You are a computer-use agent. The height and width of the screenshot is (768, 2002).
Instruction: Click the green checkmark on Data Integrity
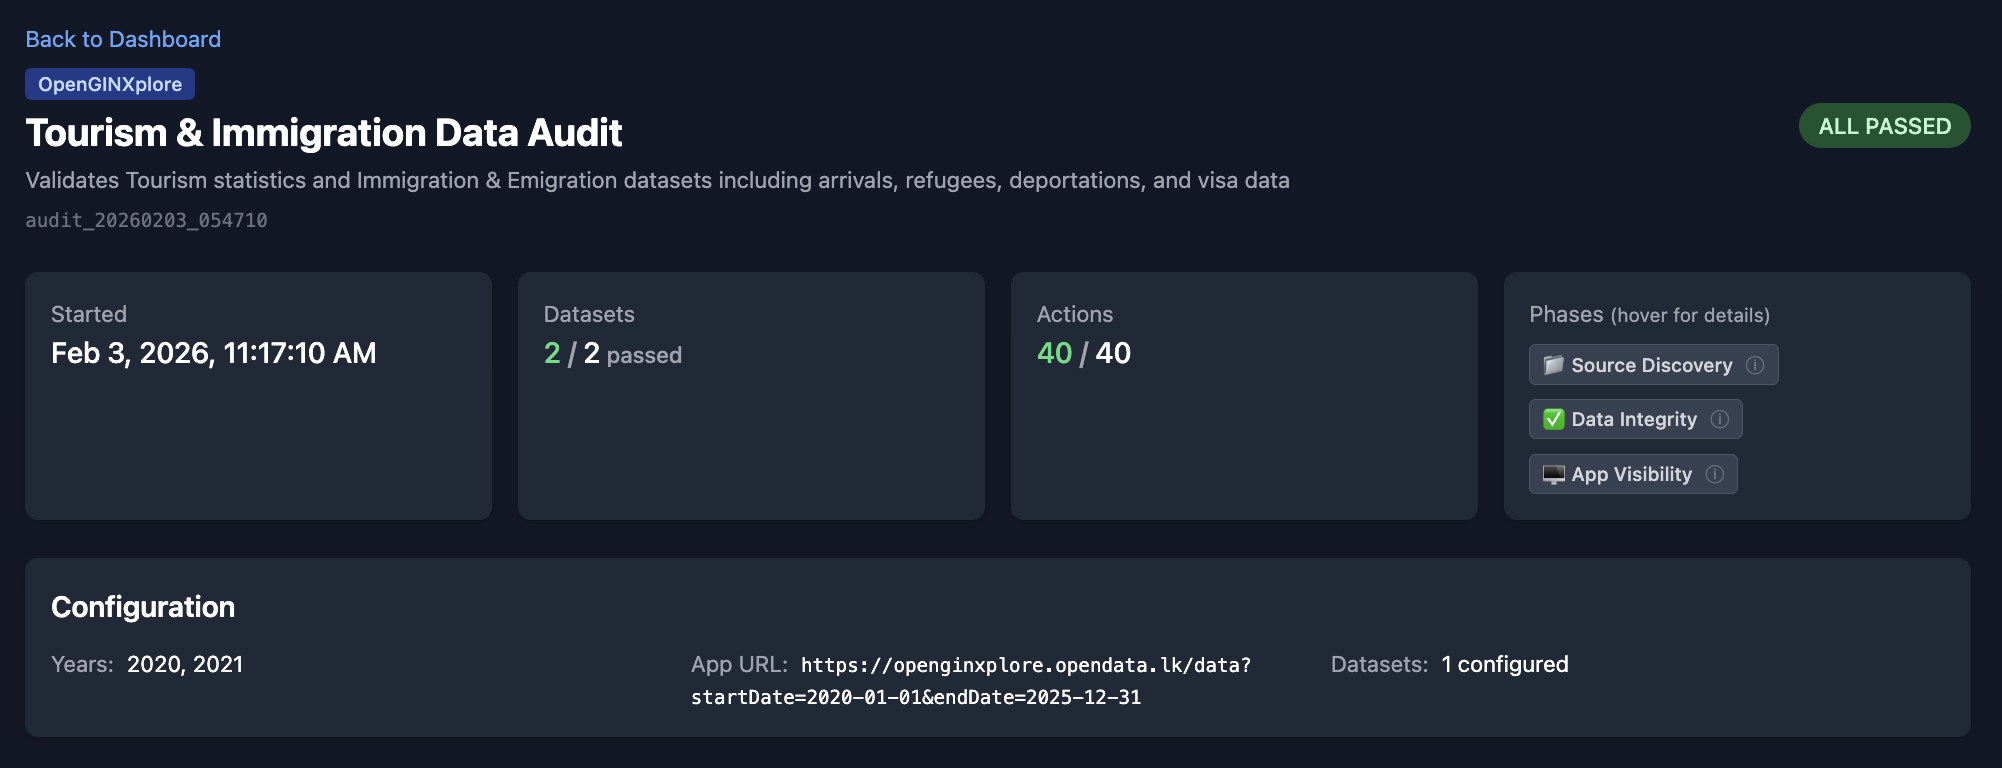(x=1553, y=419)
